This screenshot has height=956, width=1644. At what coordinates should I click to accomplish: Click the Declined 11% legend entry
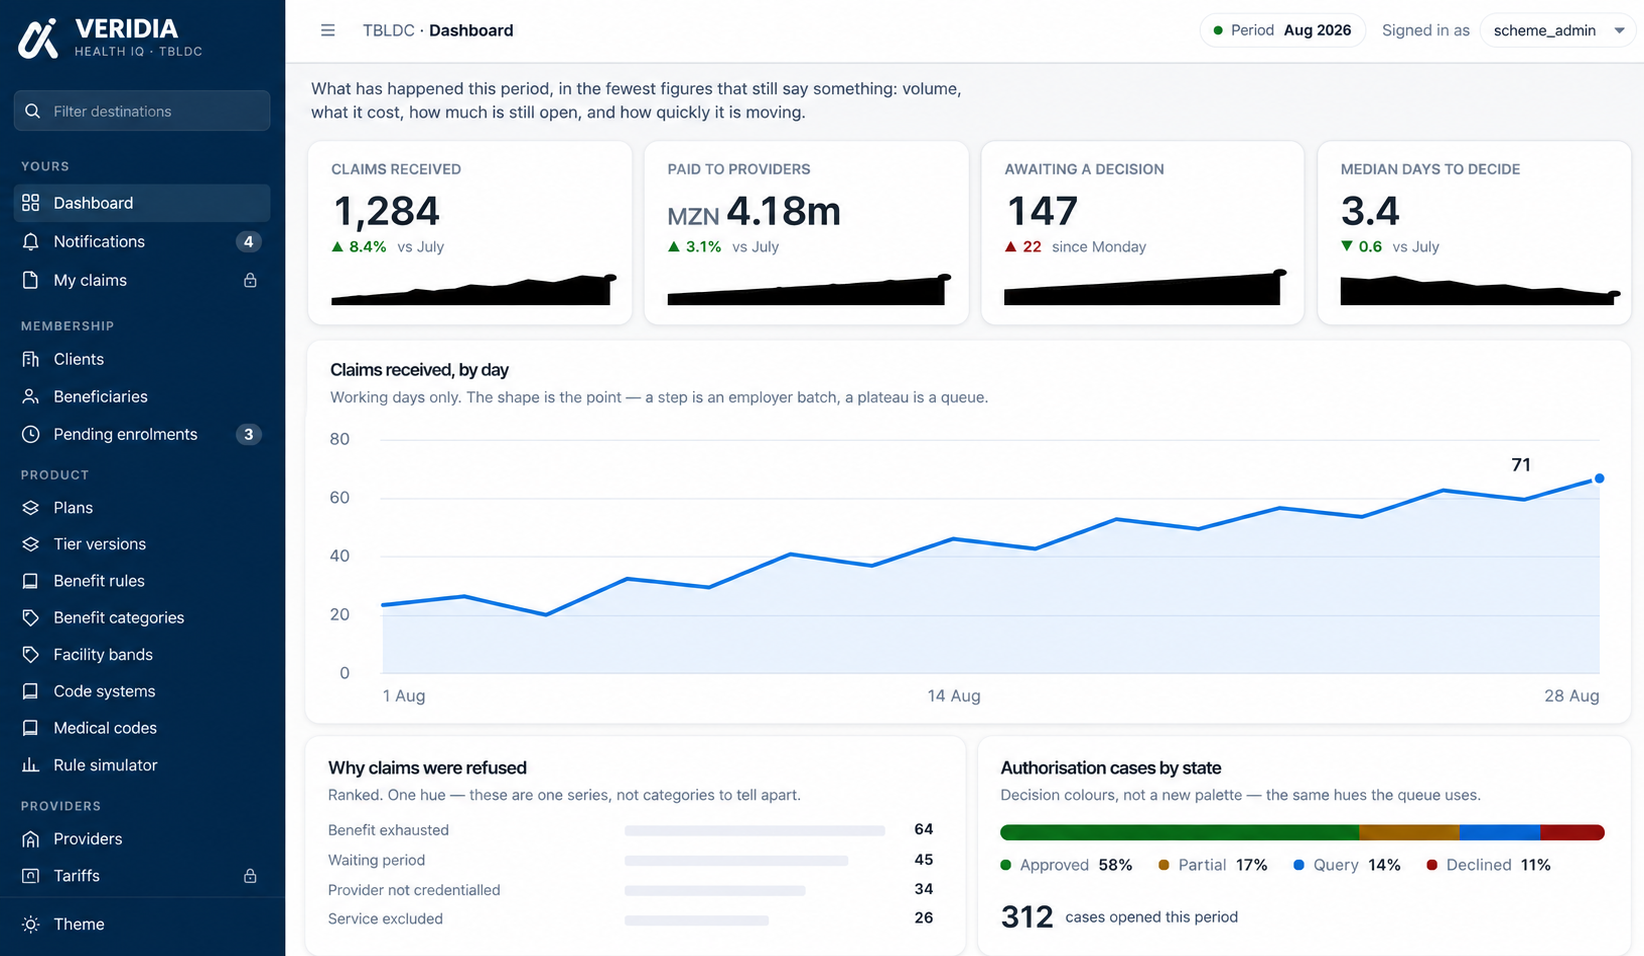click(x=1488, y=865)
